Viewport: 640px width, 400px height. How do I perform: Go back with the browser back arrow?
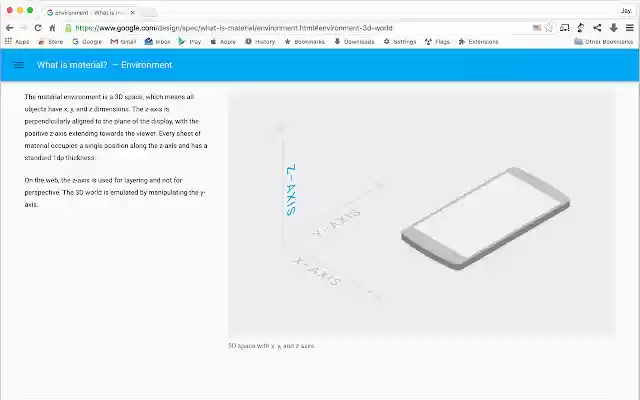[10, 28]
